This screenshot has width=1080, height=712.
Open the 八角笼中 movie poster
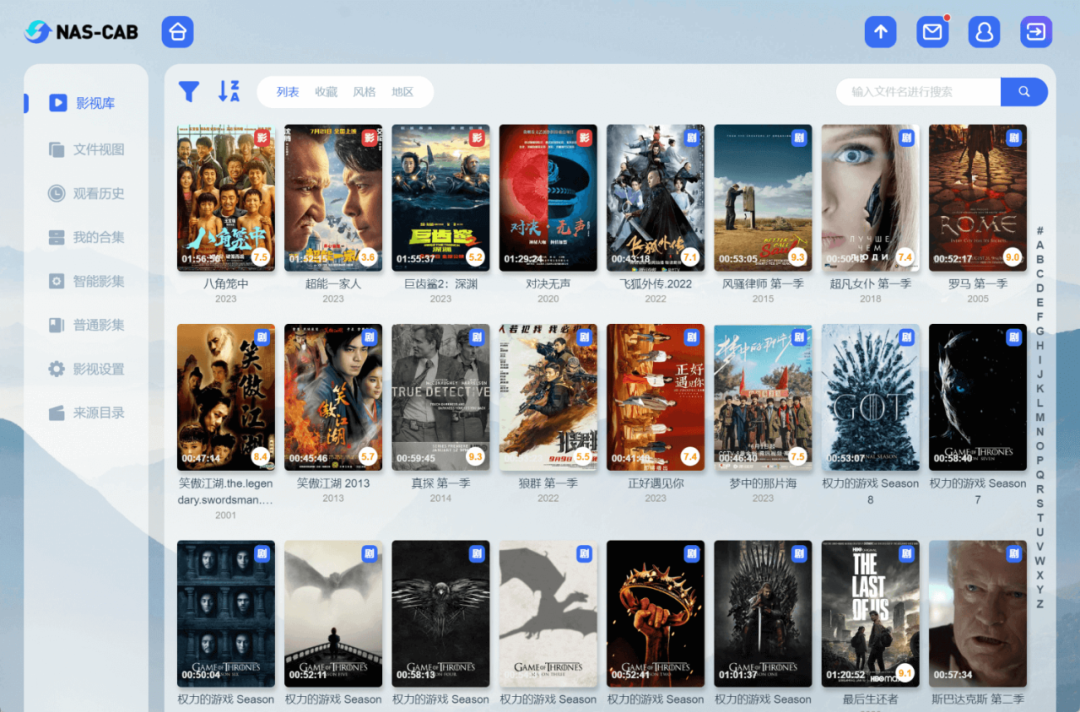tap(226, 197)
